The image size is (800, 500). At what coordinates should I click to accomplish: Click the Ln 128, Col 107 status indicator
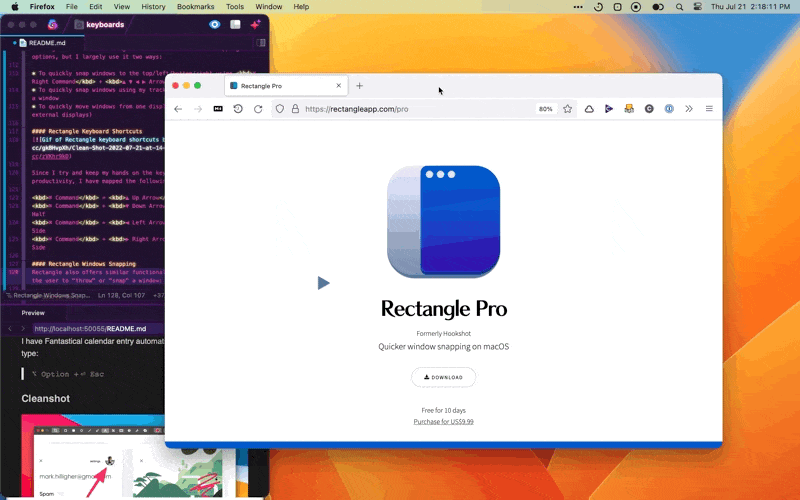[121, 295]
